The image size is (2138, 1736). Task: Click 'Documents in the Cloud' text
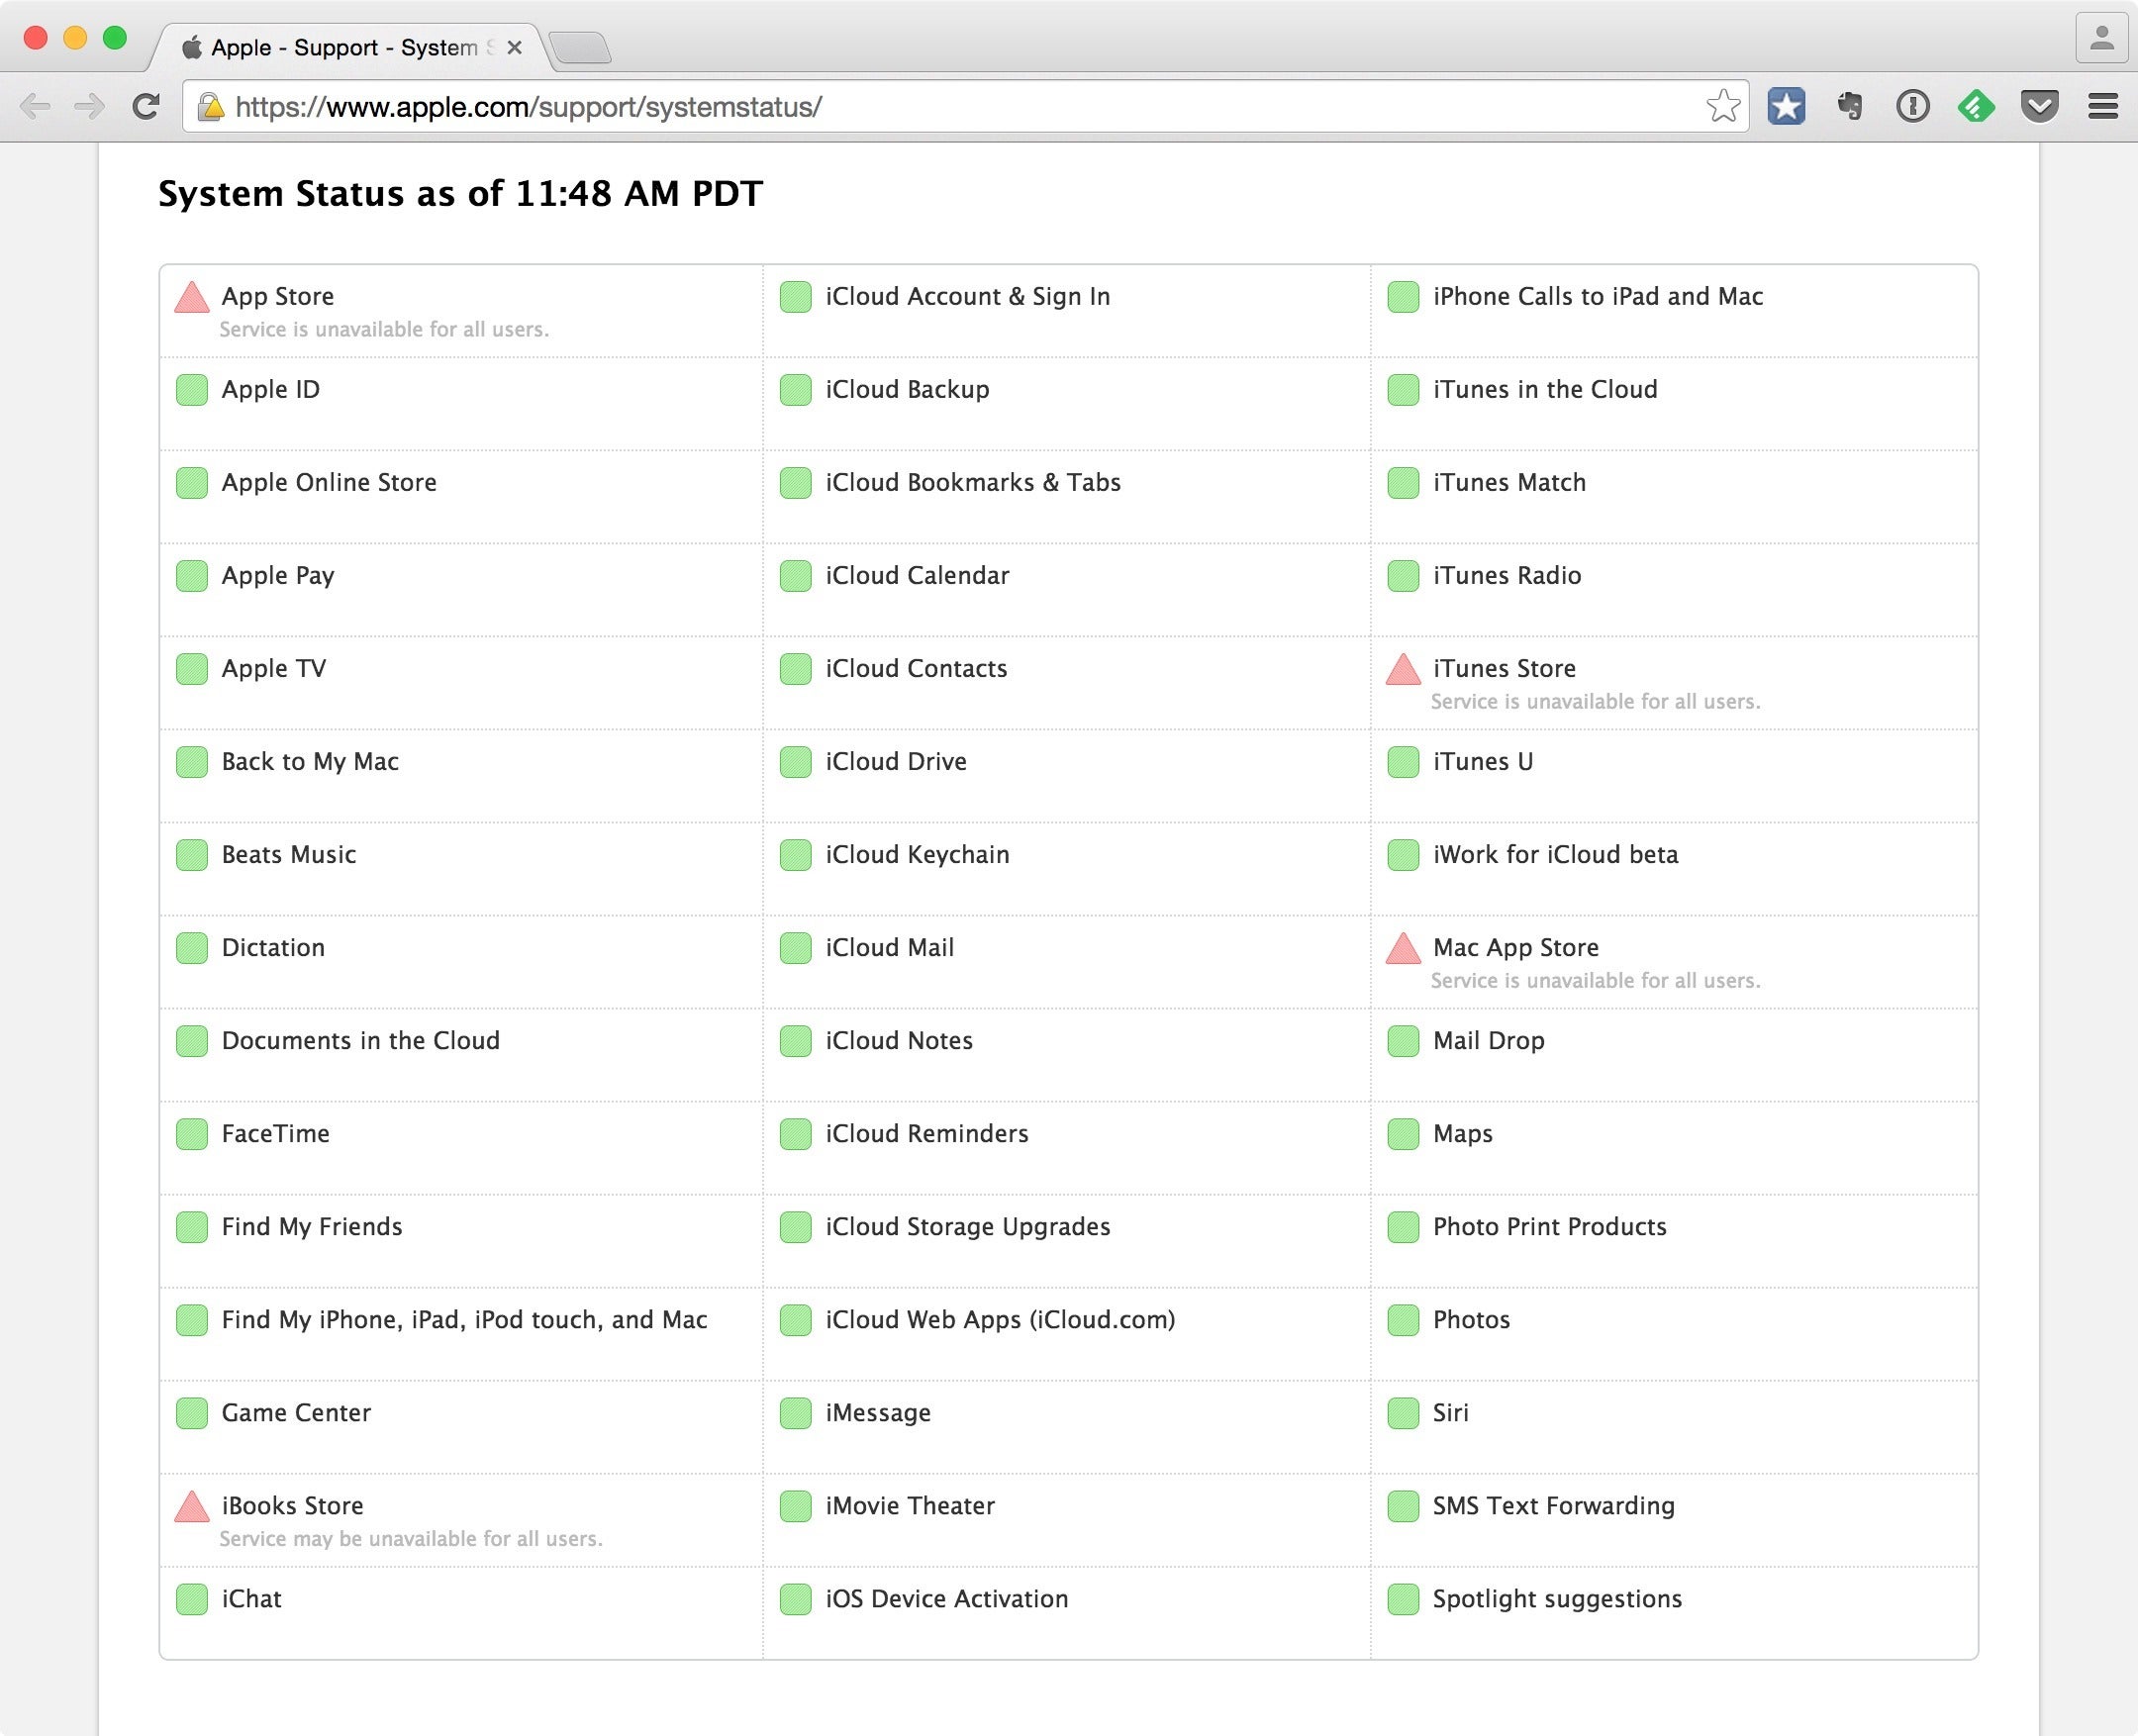click(361, 1041)
